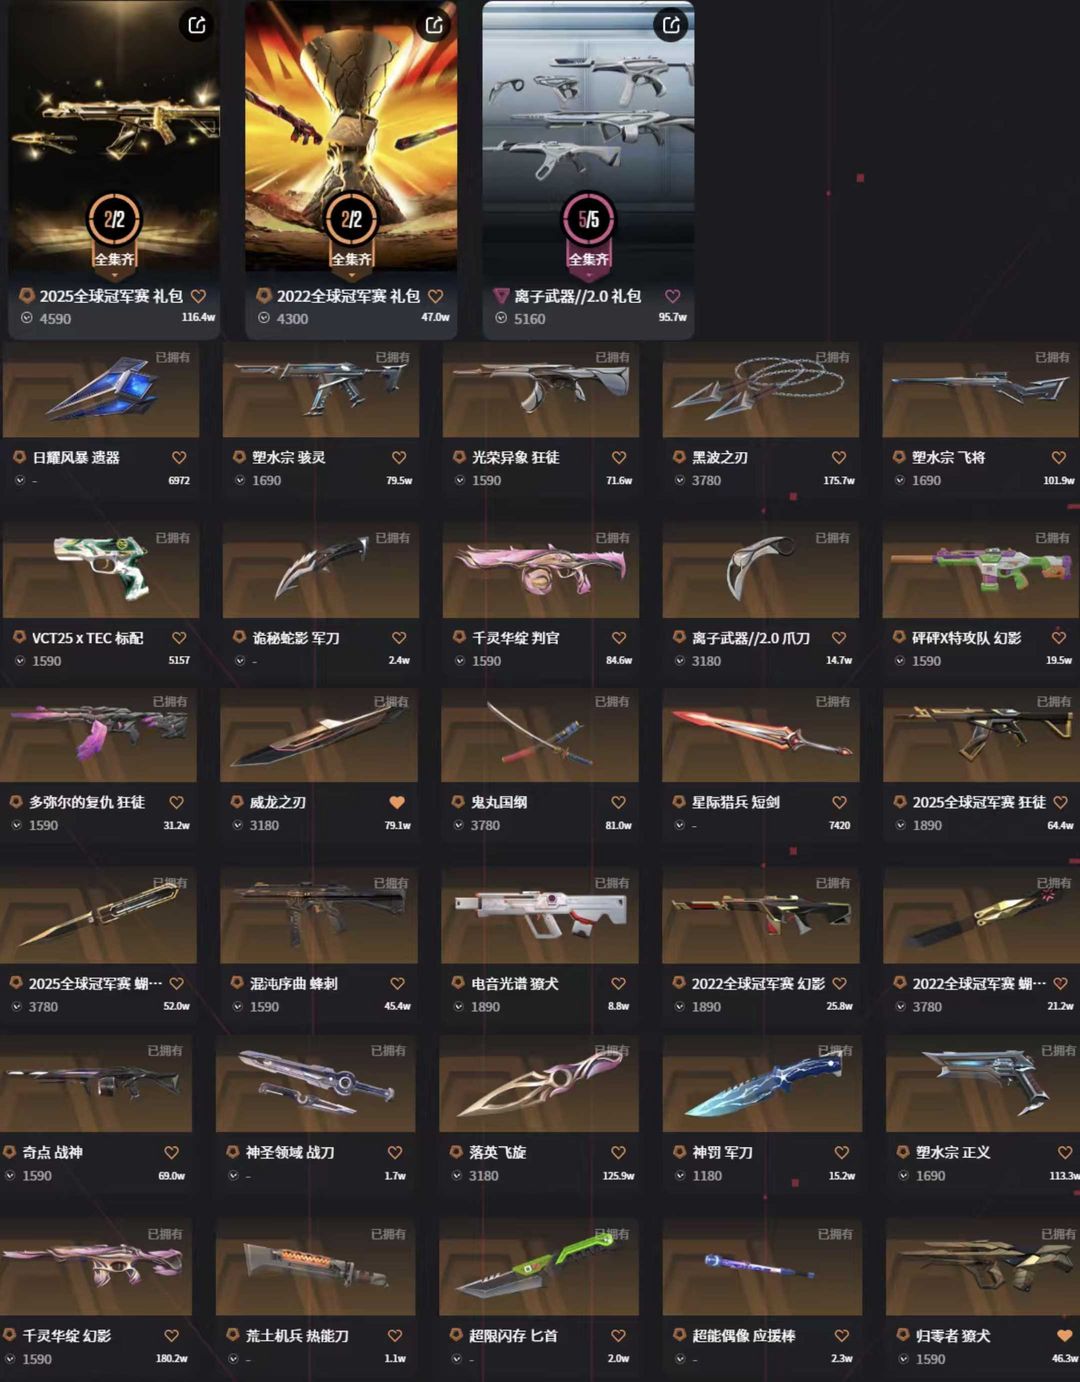
Task: Click share icon on 离子武器//2.0 礼包
Action: click(x=671, y=25)
